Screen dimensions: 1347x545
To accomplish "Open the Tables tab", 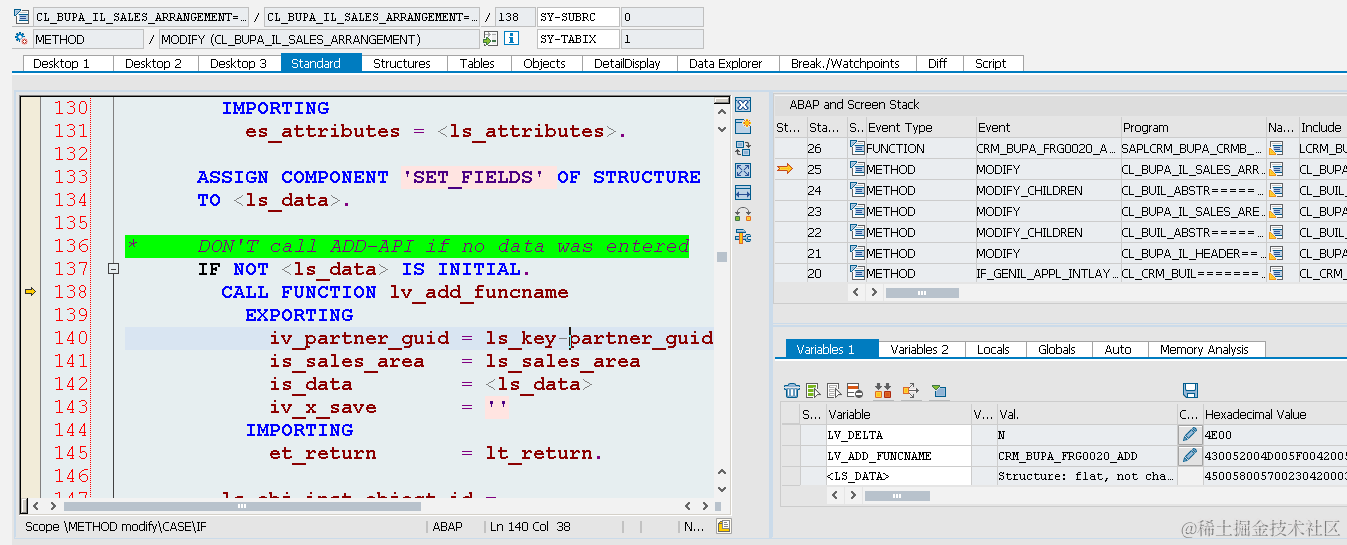I will pyautogui.click(x=477, y=63).
